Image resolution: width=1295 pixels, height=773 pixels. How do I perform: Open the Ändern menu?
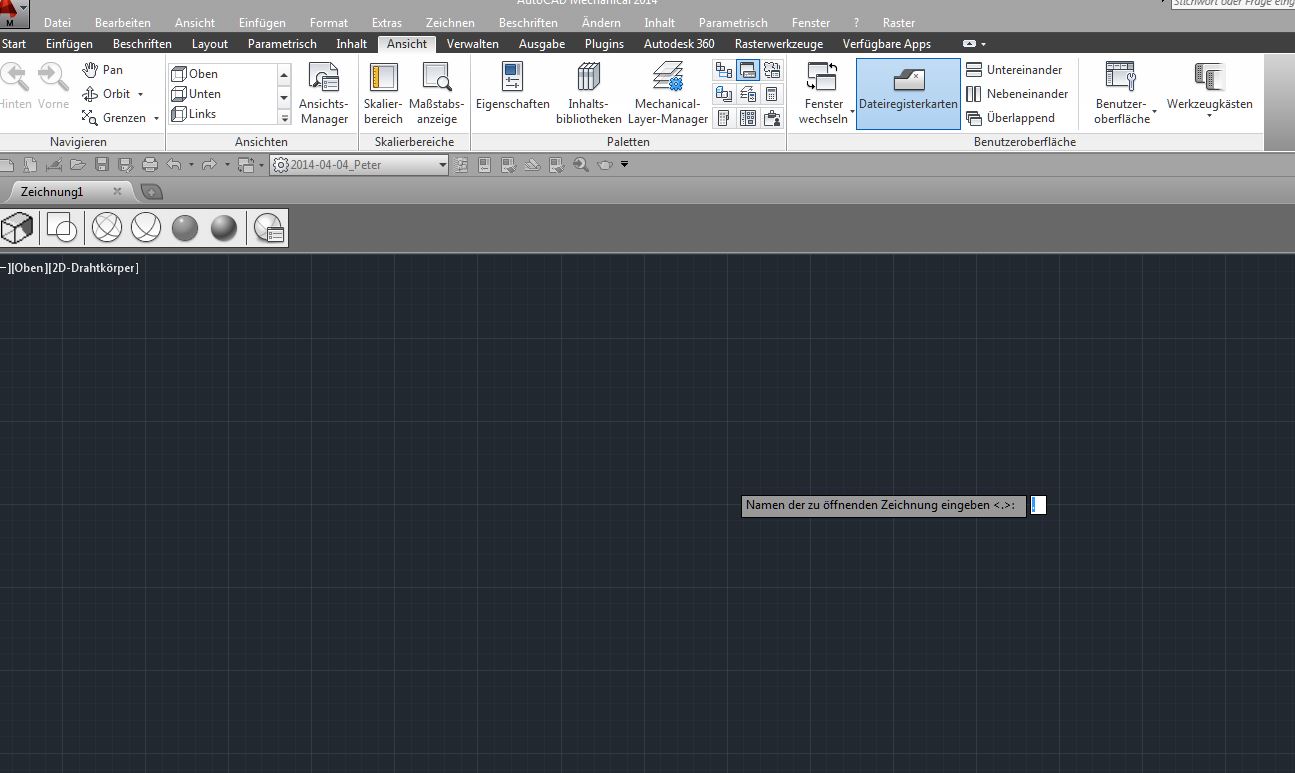[x=601, y=22]
